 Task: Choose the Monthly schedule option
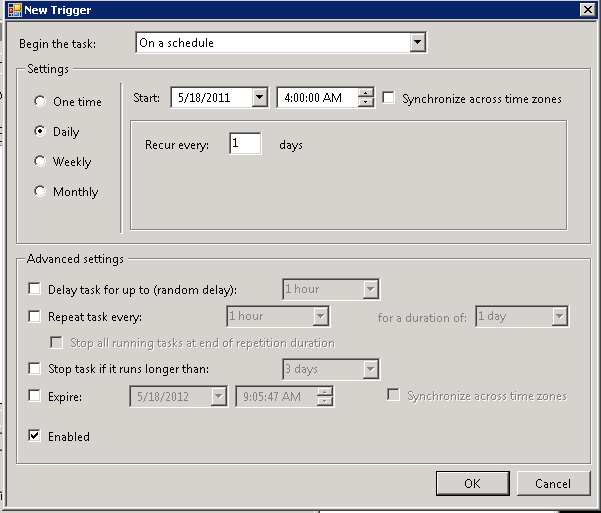pos(41,192)
